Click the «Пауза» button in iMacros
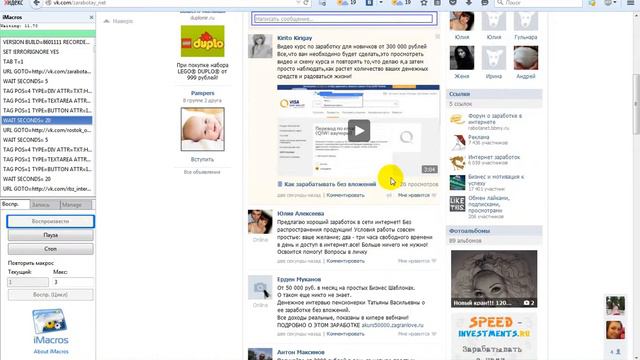The height and width of the screenshot is (360, 640). tap(51, 235)
